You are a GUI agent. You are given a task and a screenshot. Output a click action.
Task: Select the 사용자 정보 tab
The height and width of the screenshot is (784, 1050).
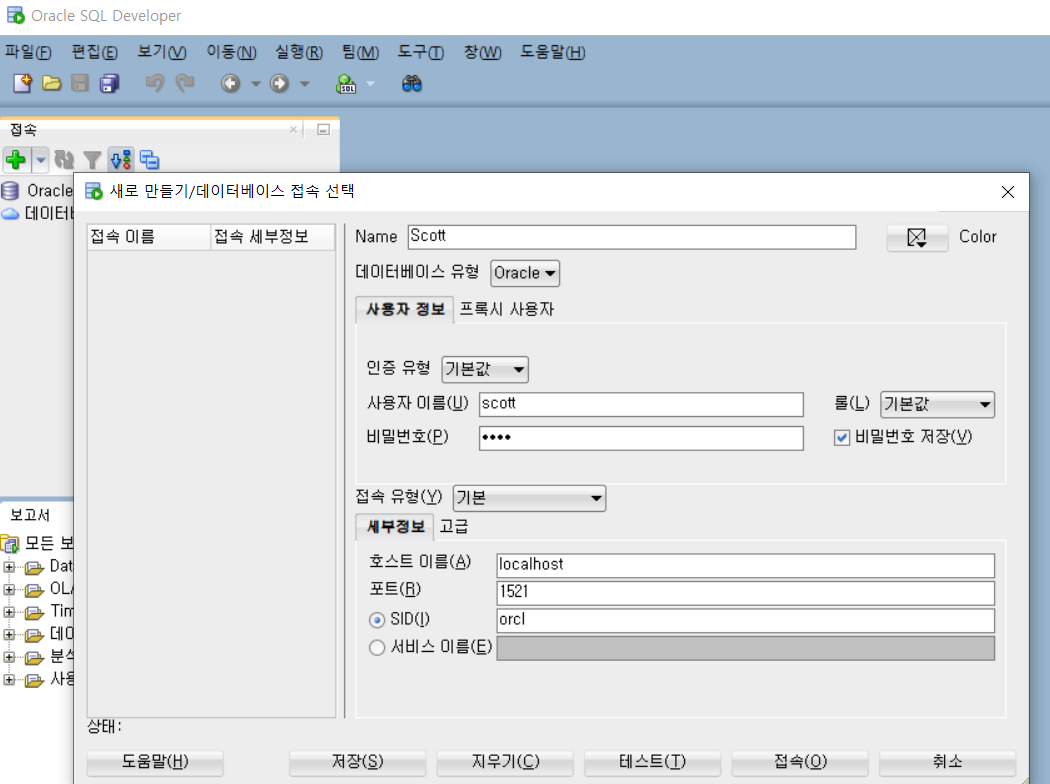point(405,309)
